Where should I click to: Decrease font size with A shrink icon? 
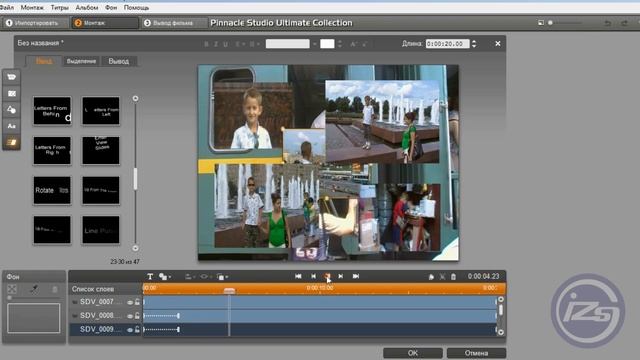(x=364, y=44)
